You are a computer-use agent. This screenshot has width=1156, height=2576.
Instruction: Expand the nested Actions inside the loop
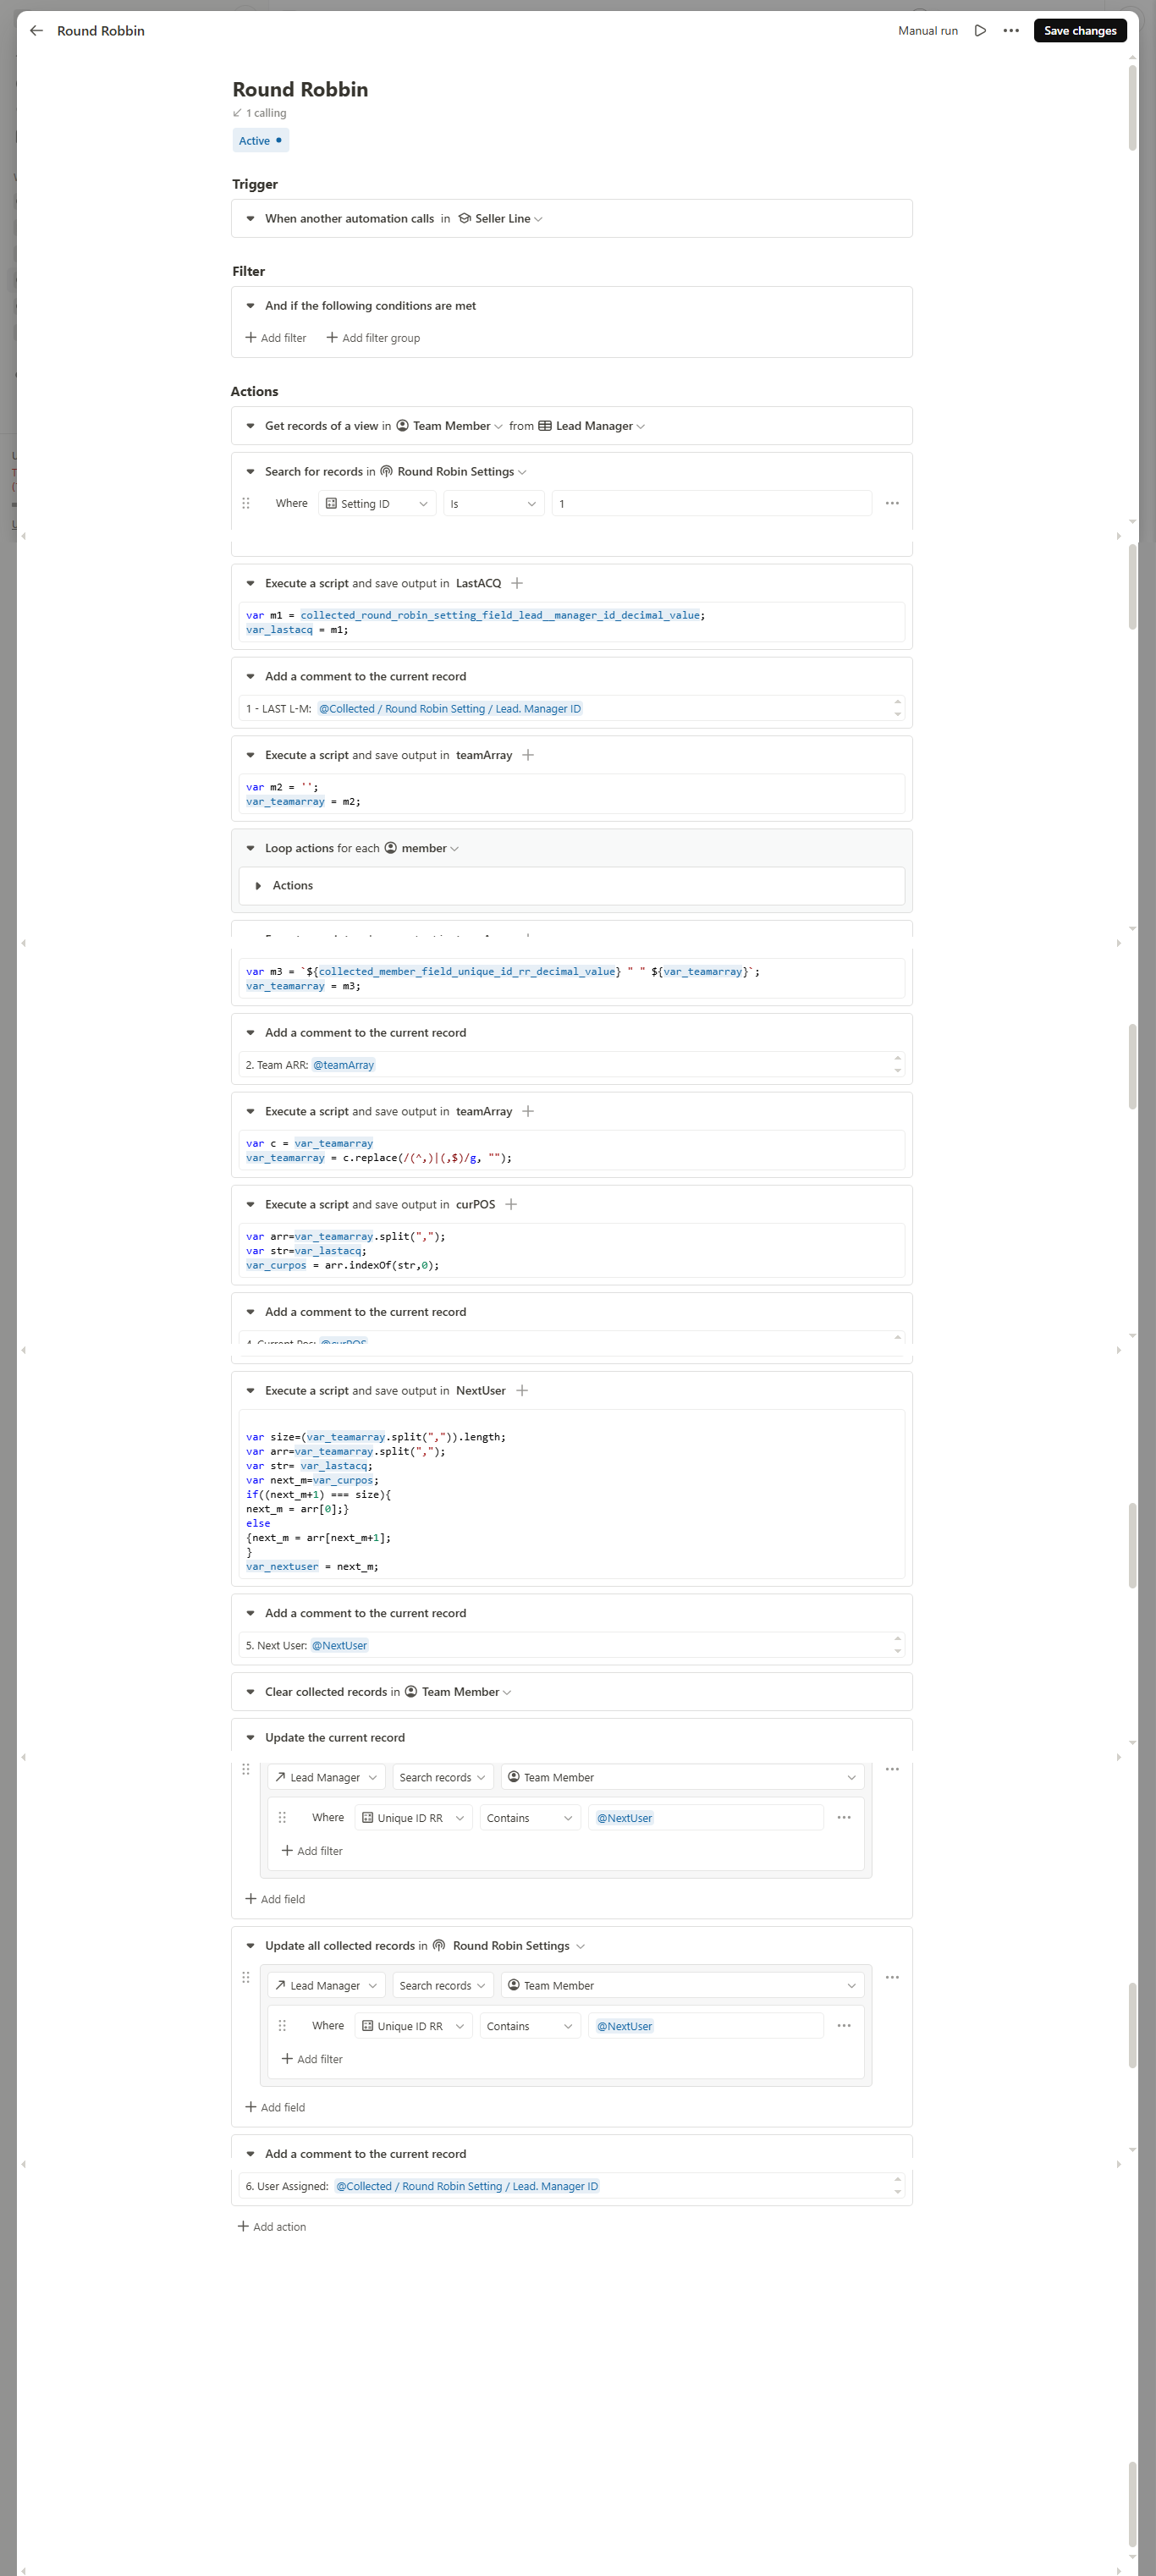(259, 885)
